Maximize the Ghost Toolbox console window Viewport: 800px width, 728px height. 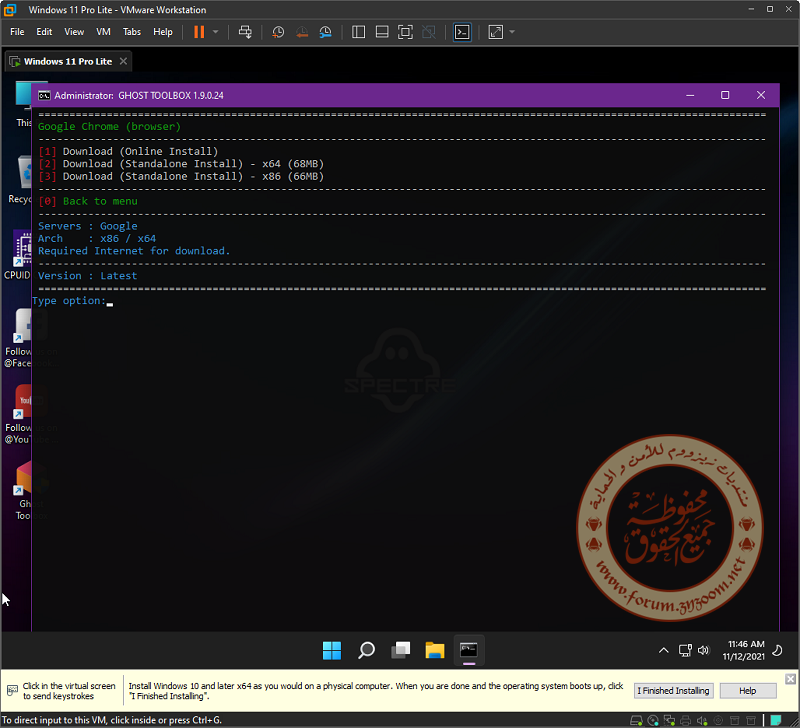pos(725,95)
